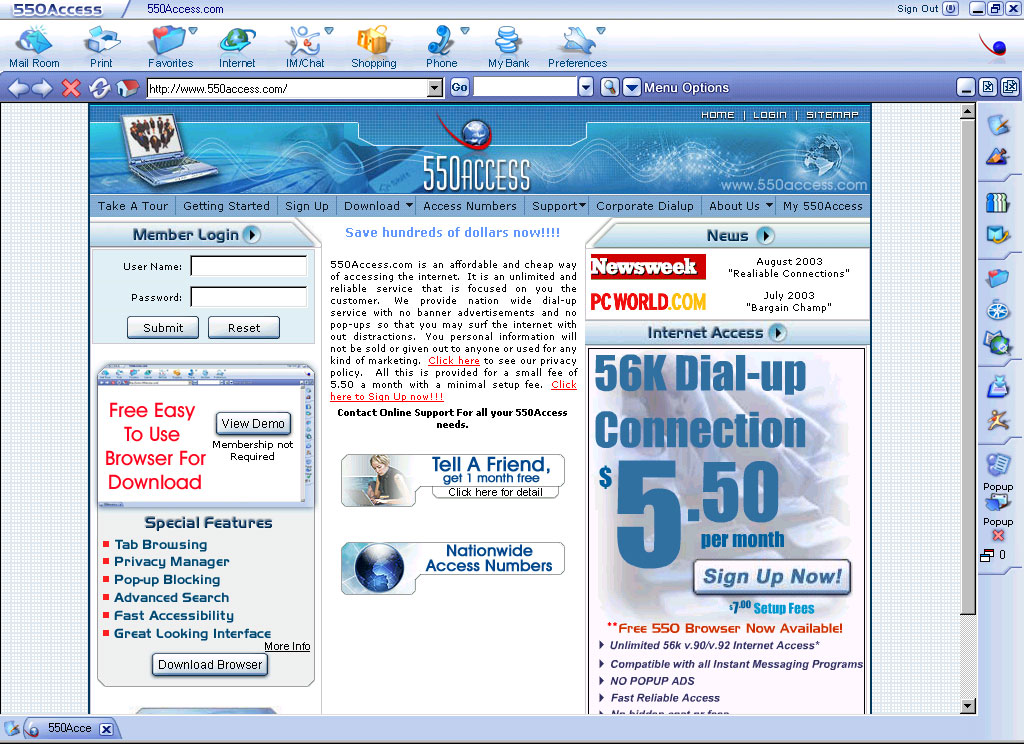Expand the Support nav menu

(x=582, y=205)
